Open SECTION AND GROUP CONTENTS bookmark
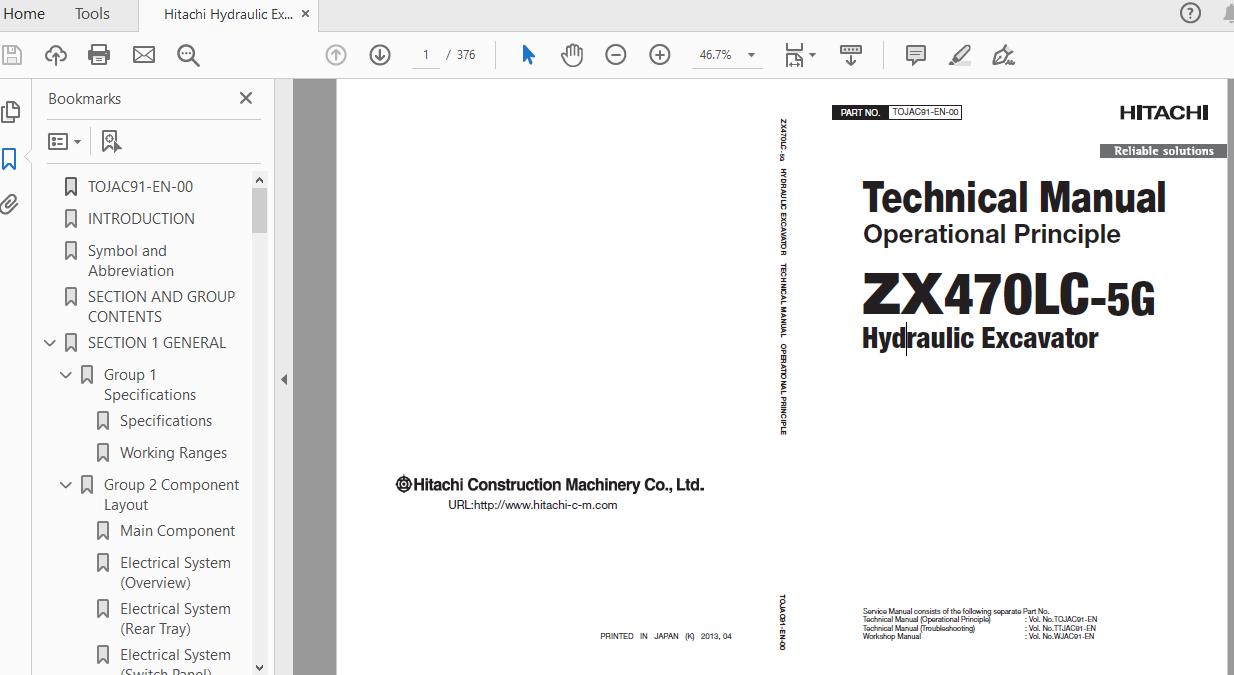 (161, 307)
